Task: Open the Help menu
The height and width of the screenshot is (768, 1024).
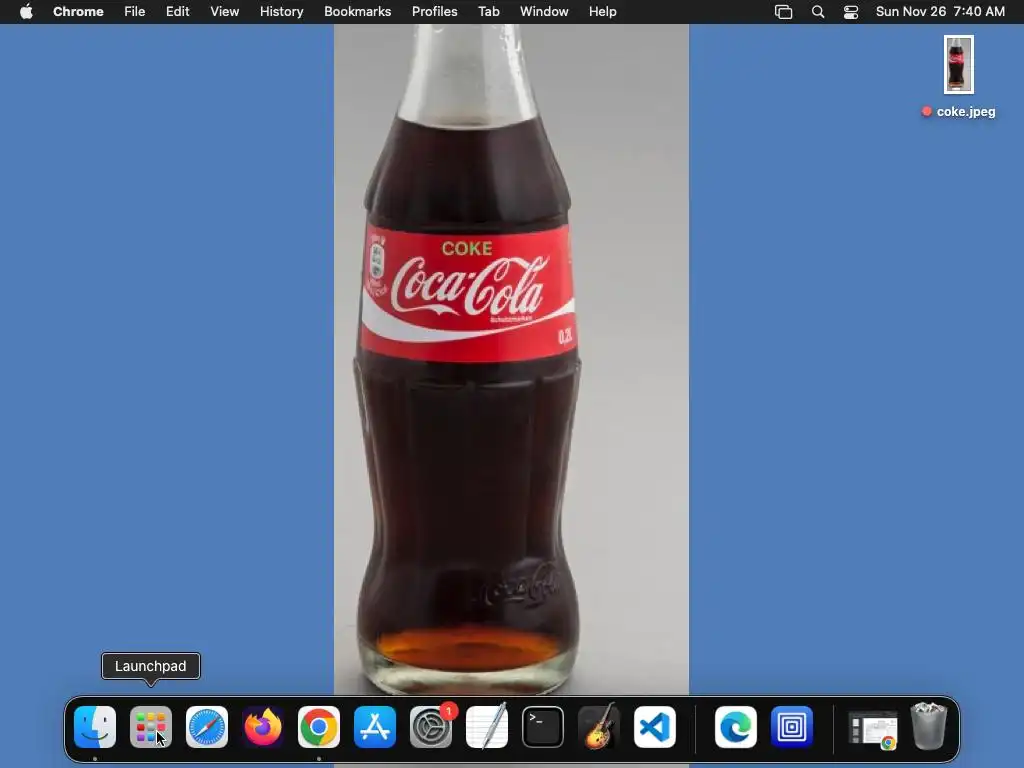Action: click(602, 12)
